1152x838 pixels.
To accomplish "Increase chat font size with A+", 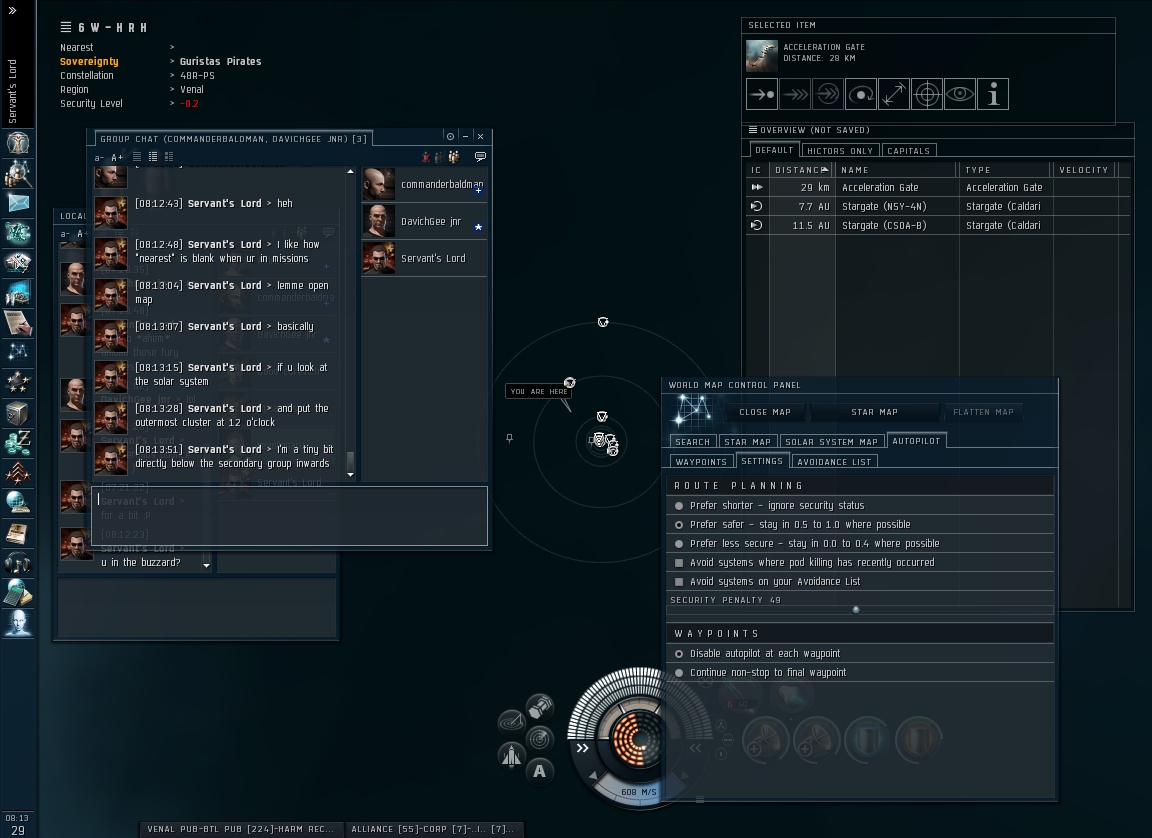I will pos(117,157).
